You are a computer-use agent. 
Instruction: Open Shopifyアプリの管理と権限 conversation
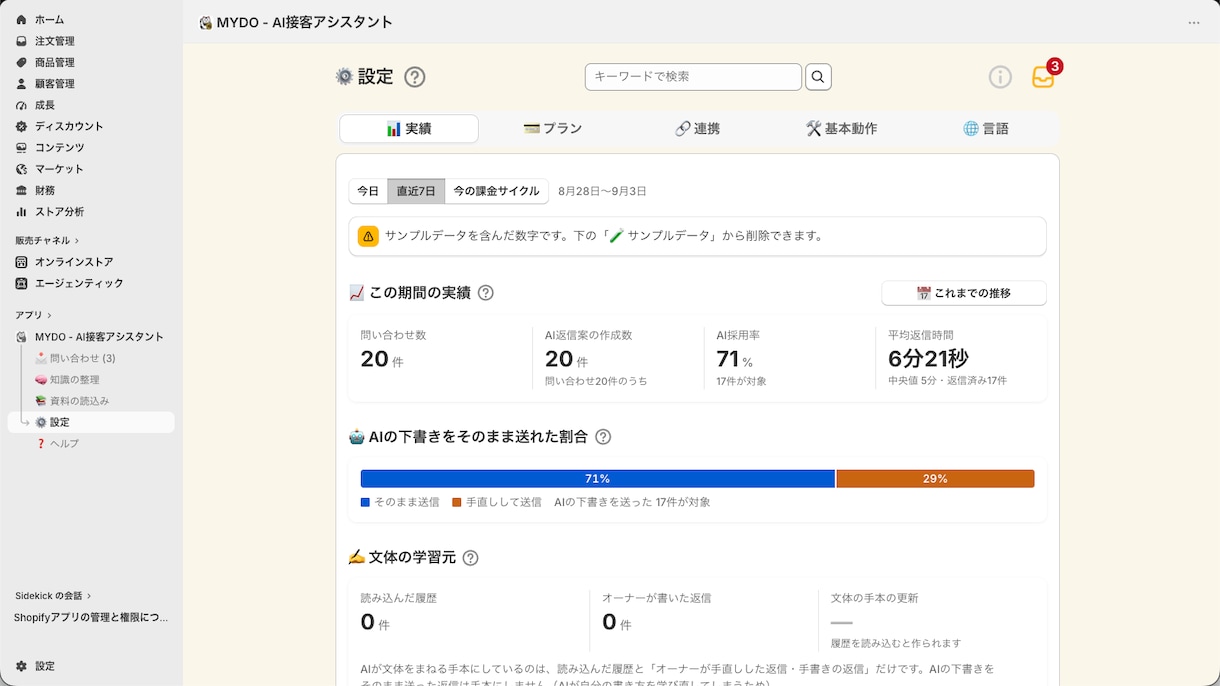click(x=91, y=618)
